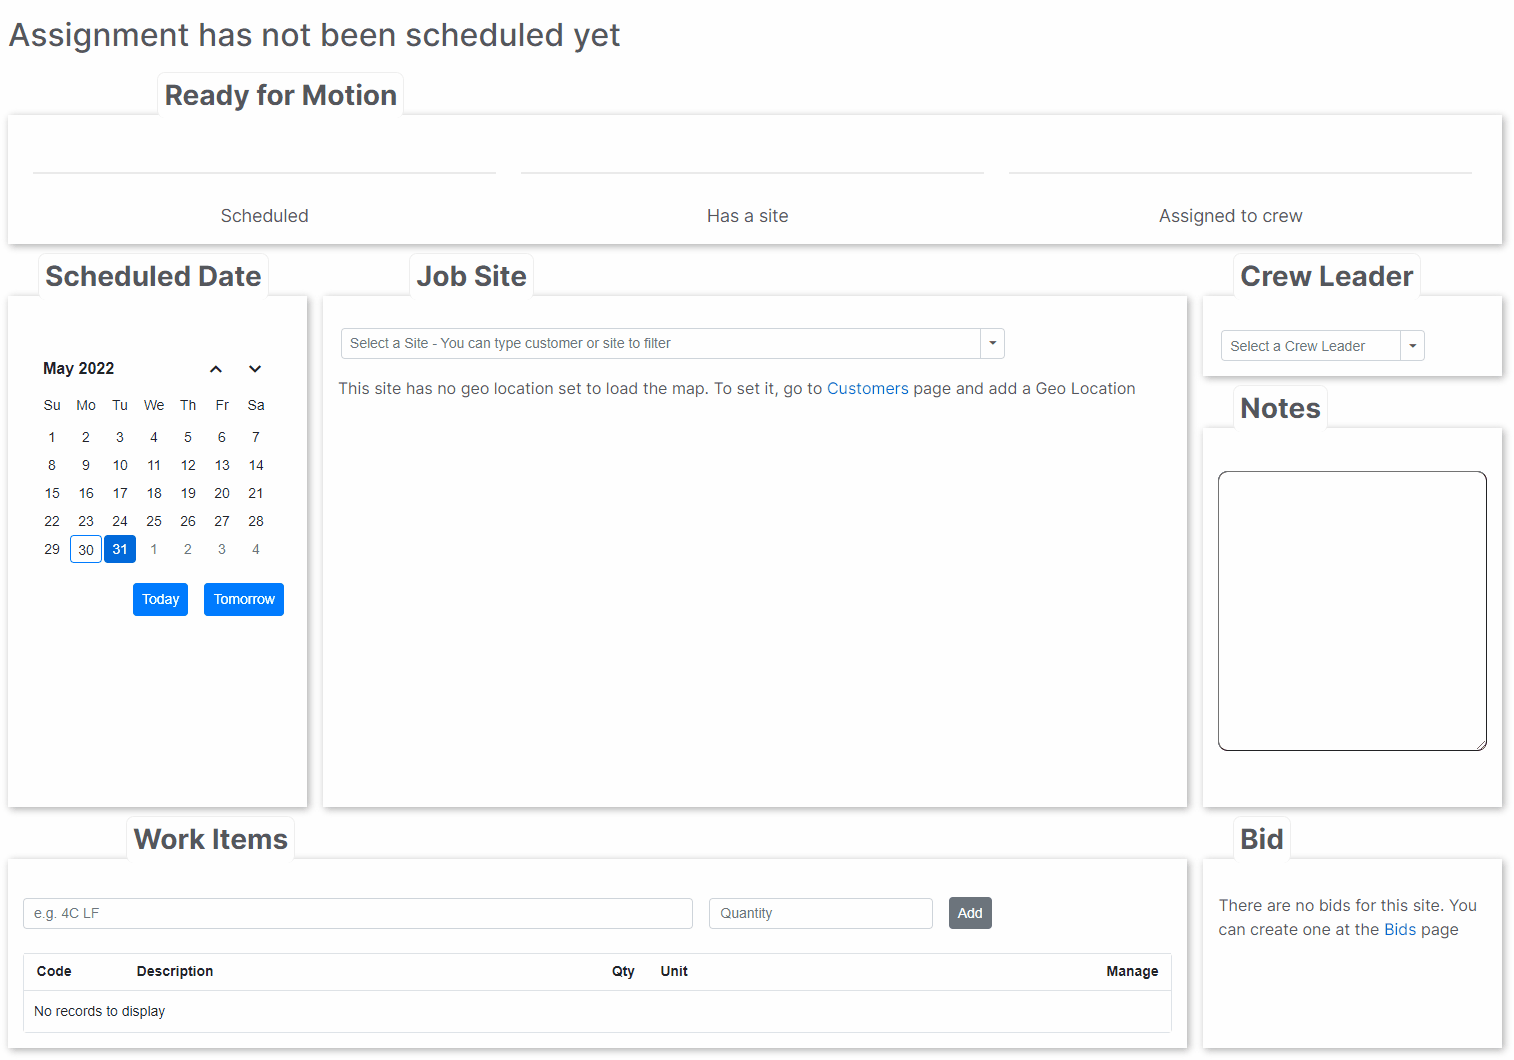Click the Tomorrow button
Screen dimensions: 1514x1060
point(244,600)
